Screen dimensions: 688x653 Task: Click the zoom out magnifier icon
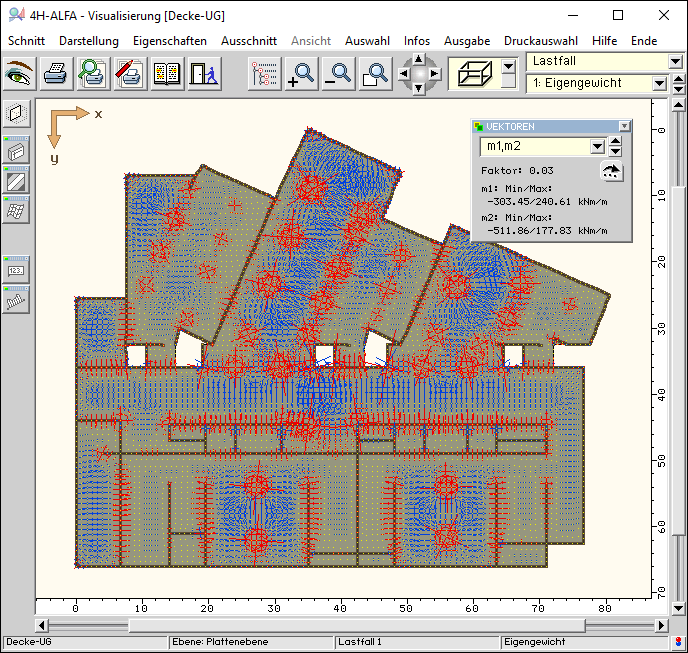click(x=338, y=74)
